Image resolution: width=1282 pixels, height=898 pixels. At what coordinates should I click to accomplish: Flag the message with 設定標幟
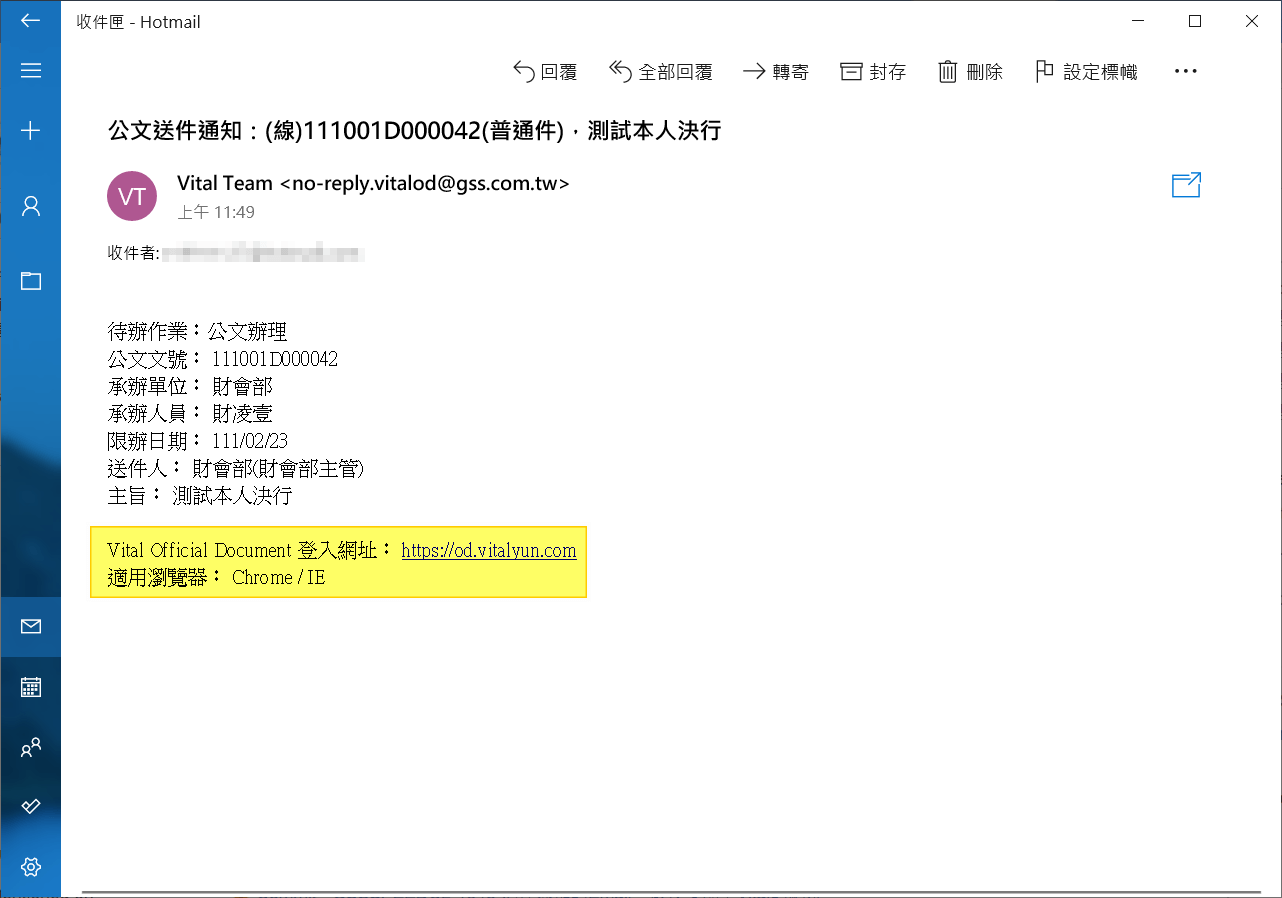click(x=1085, y=72)
